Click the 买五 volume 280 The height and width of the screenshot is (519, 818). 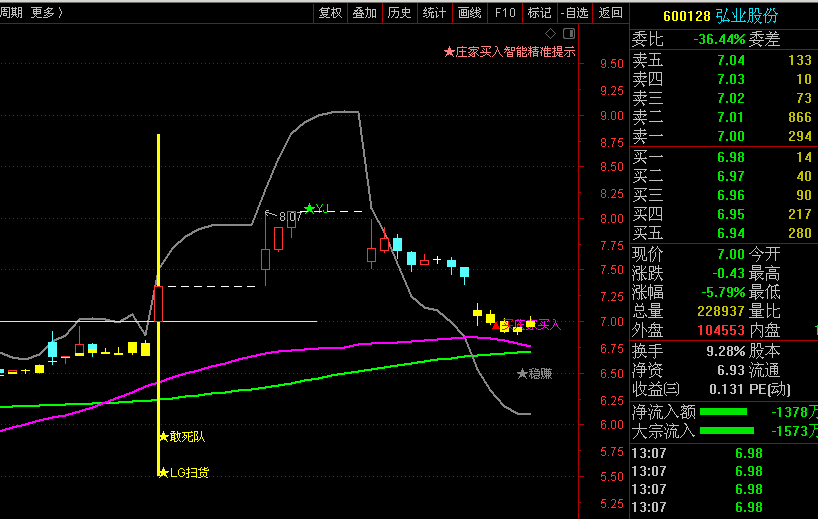tap(800, 233)
